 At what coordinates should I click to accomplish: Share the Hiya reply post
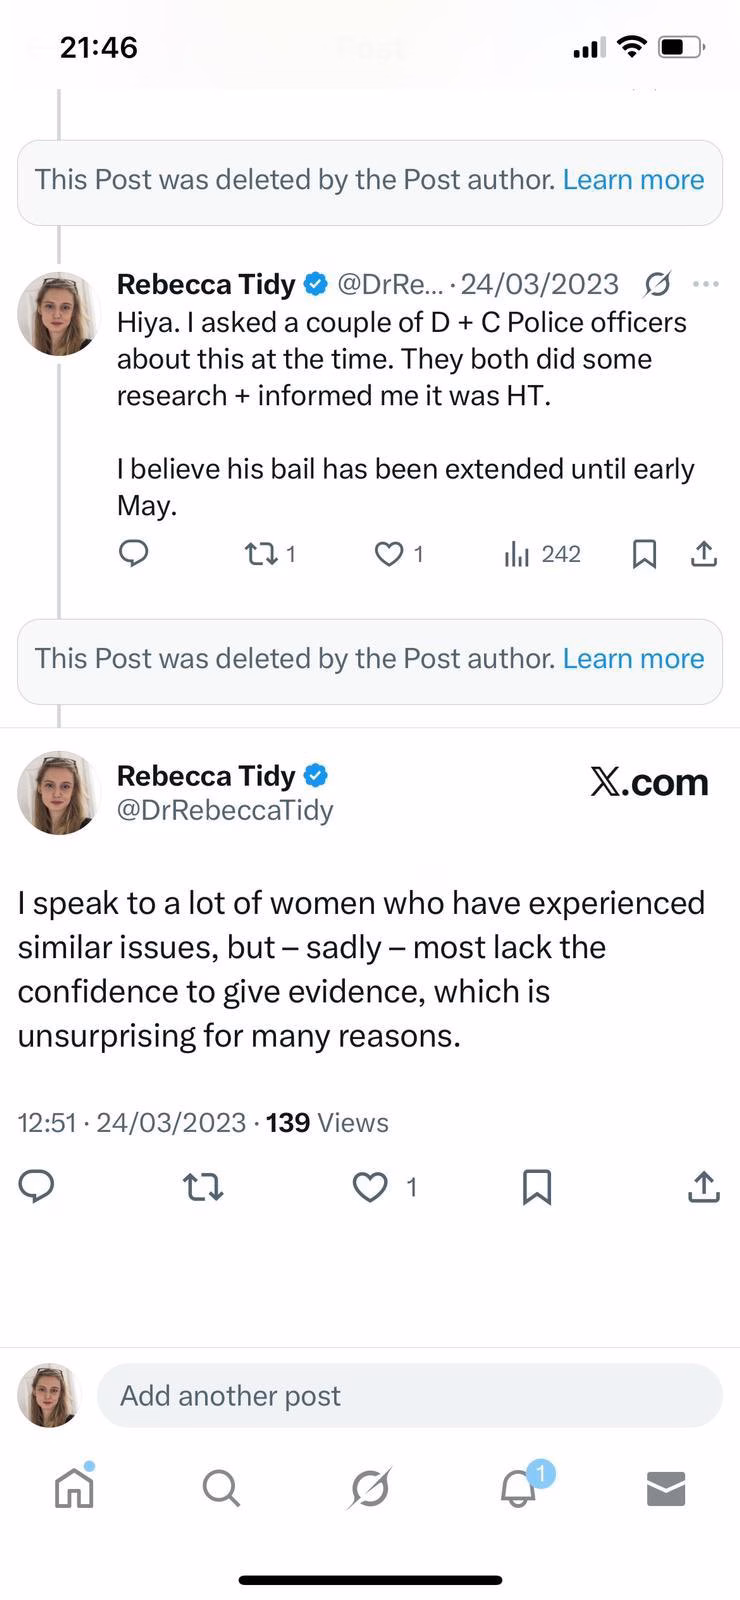(x=704, y=553)
